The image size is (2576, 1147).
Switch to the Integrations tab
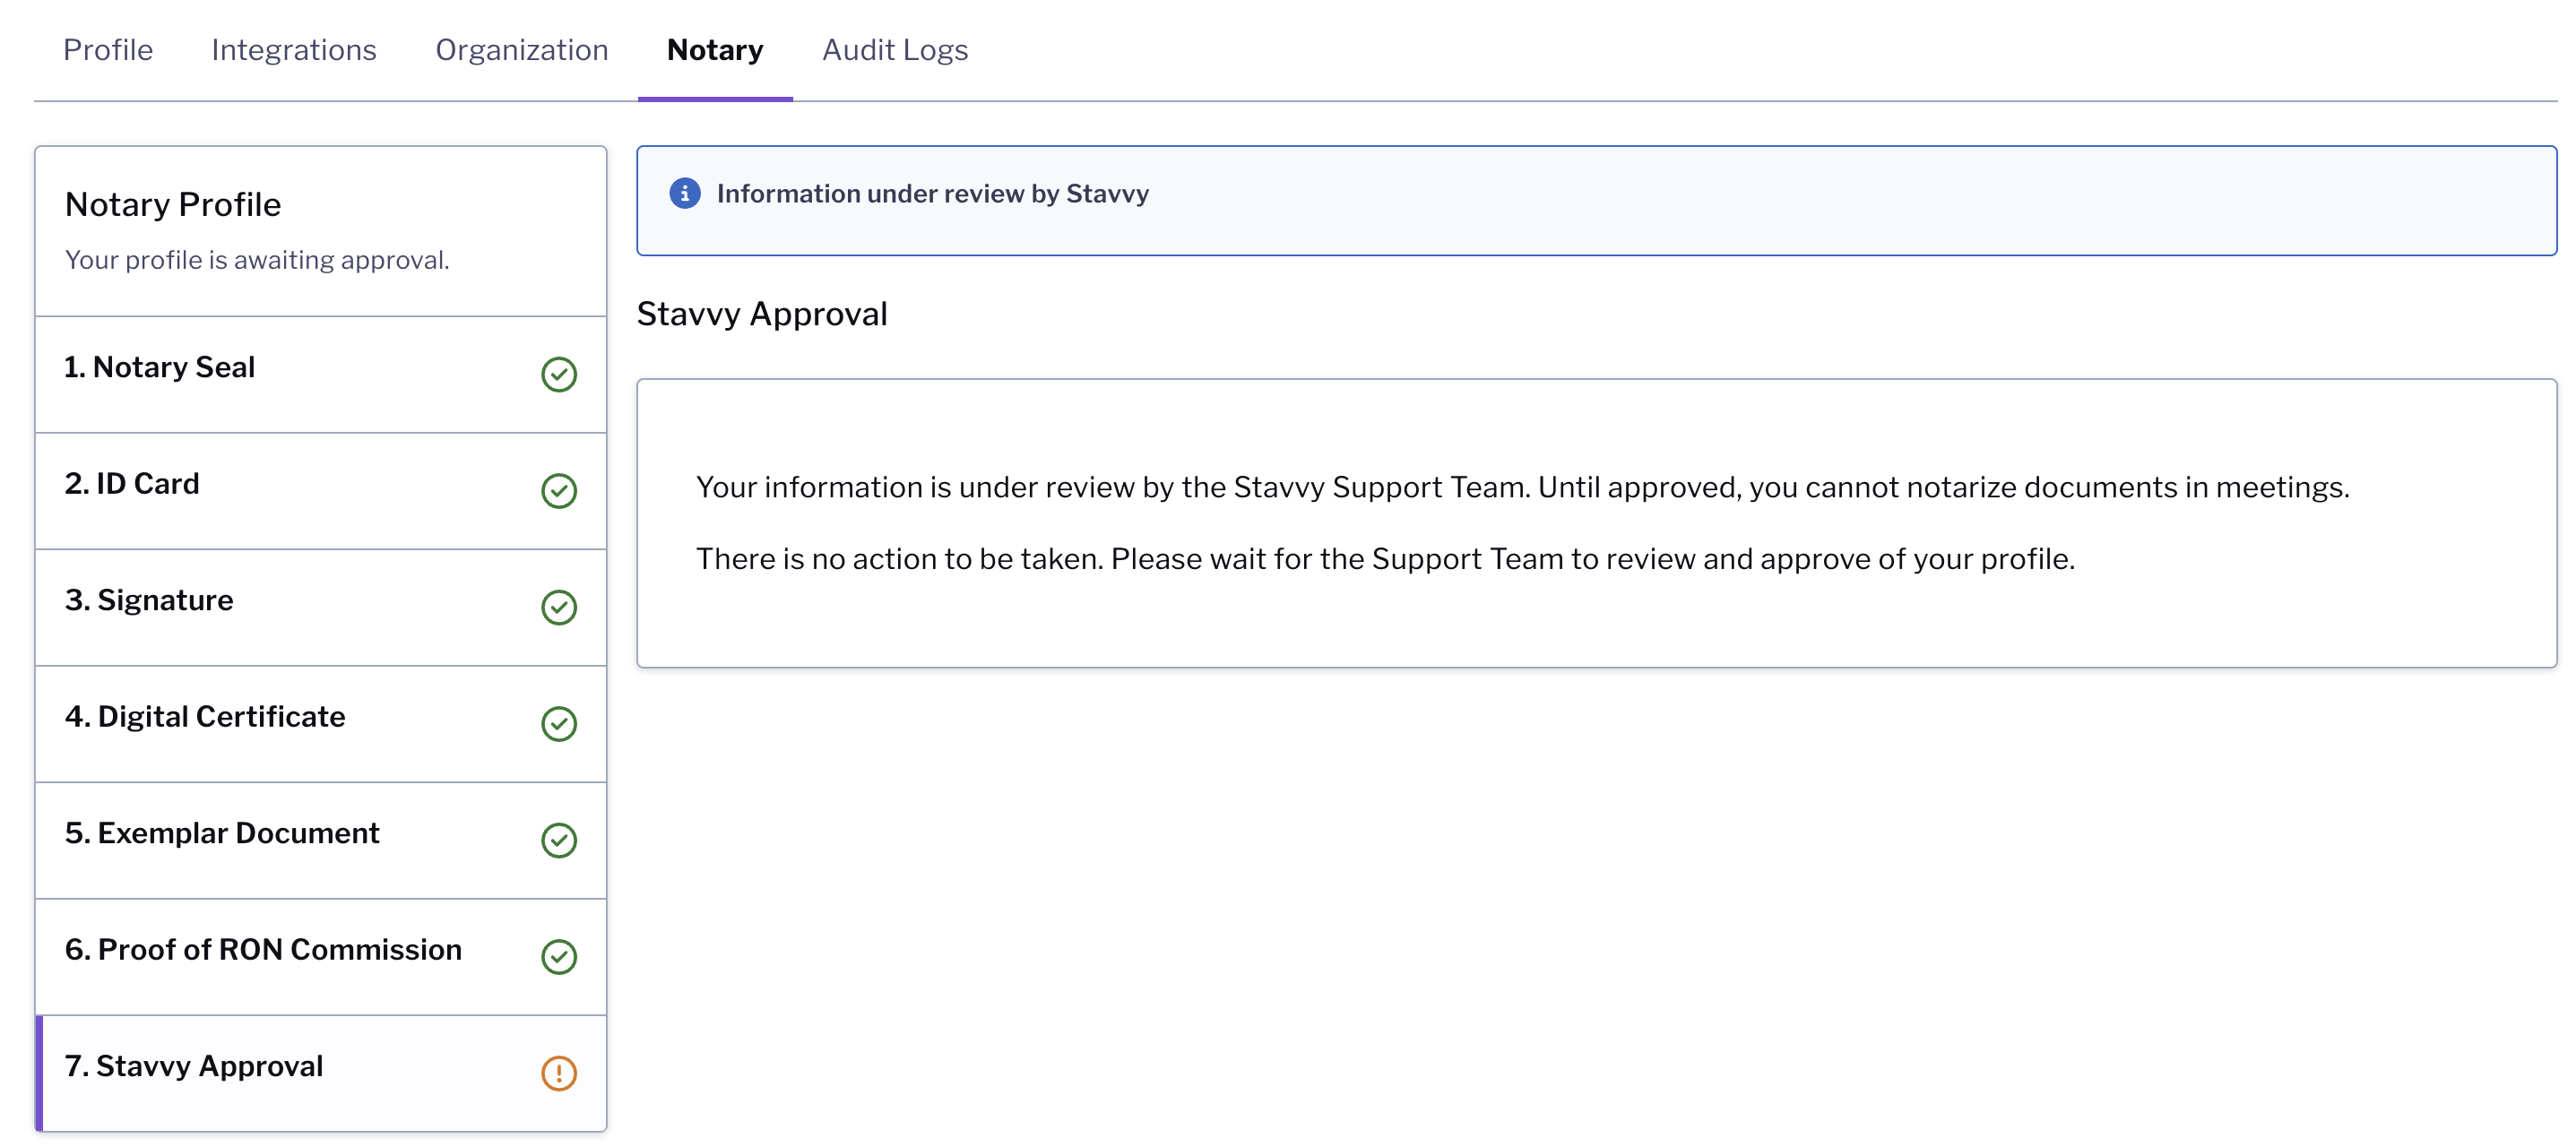tap(294, 50)
